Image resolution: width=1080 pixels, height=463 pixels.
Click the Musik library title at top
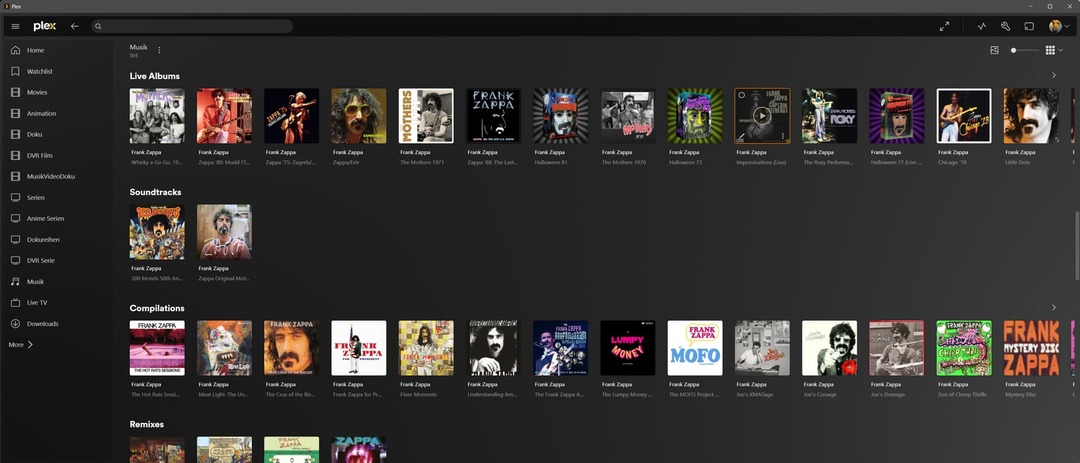coord(138,48)
